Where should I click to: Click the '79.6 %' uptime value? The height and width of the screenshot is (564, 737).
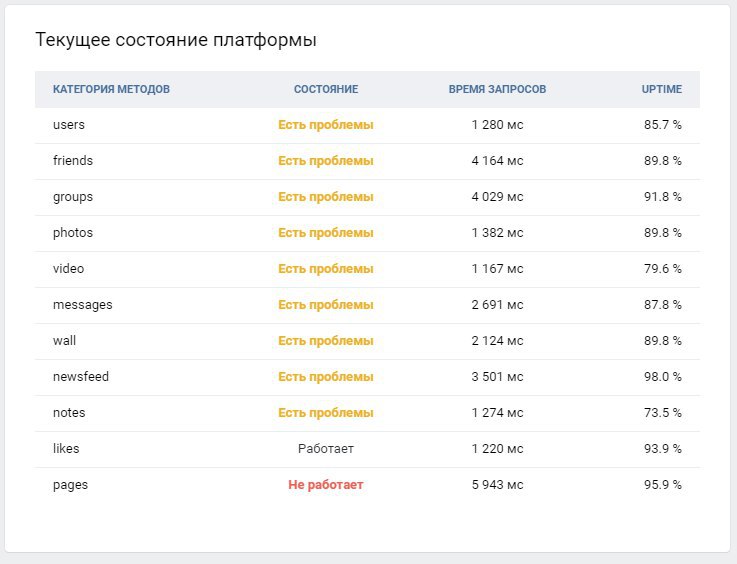point(663,269)
